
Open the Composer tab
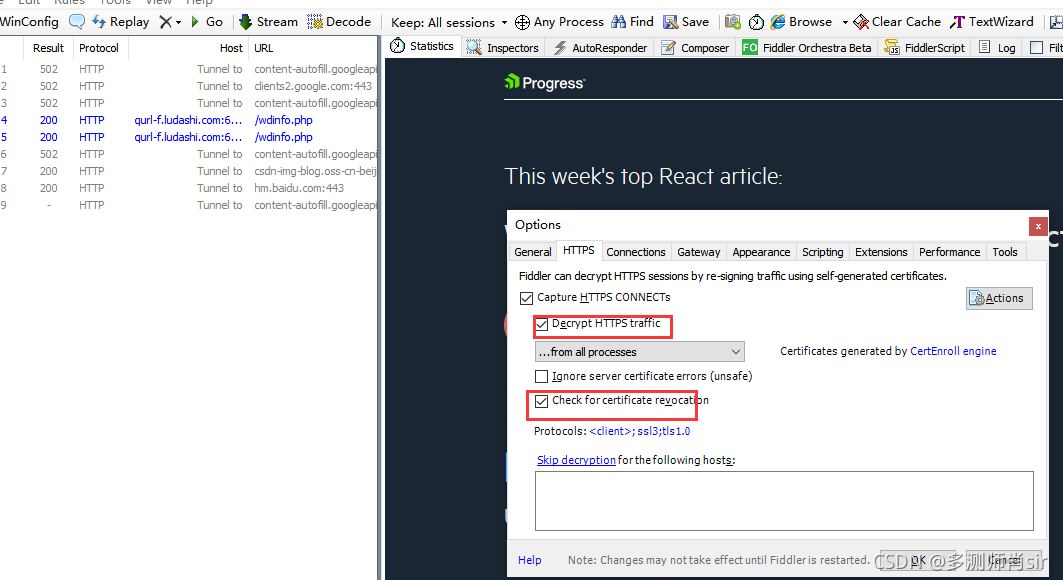[x=695, y=47]
